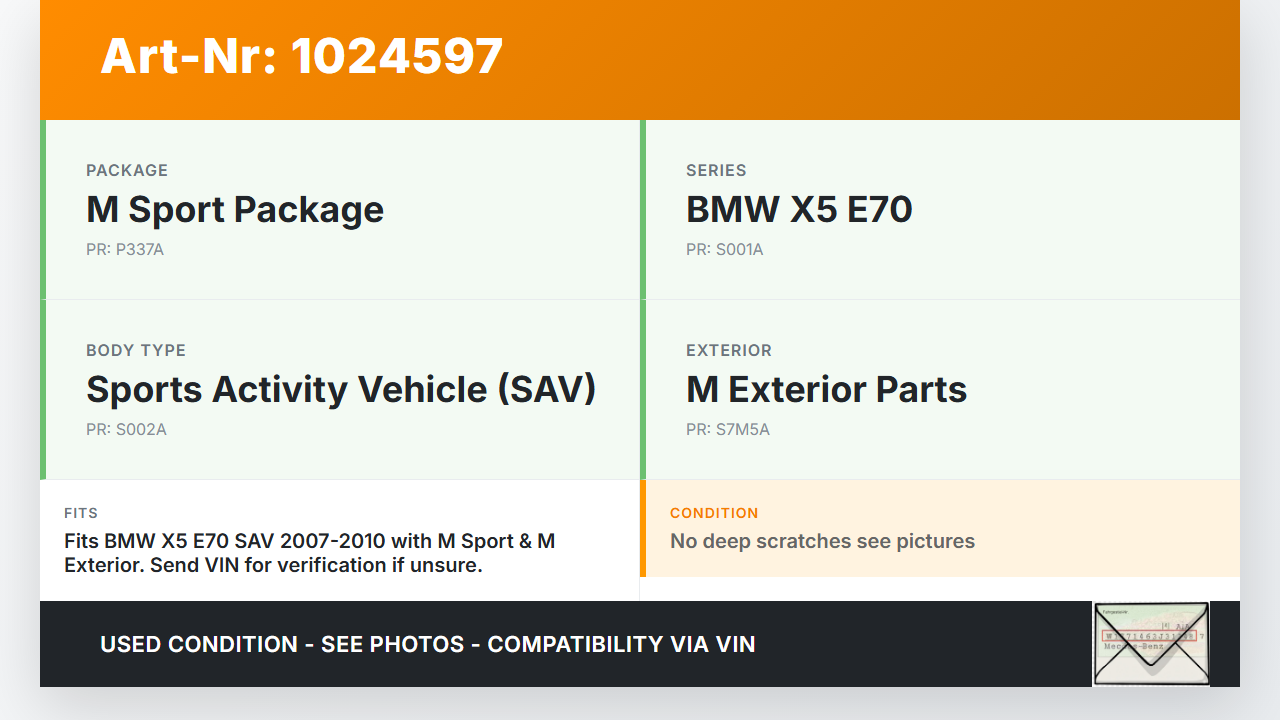Click the Art-Nr: 1024597 heading
This screenshot has height=720, width=1280.
pos(301,56)
